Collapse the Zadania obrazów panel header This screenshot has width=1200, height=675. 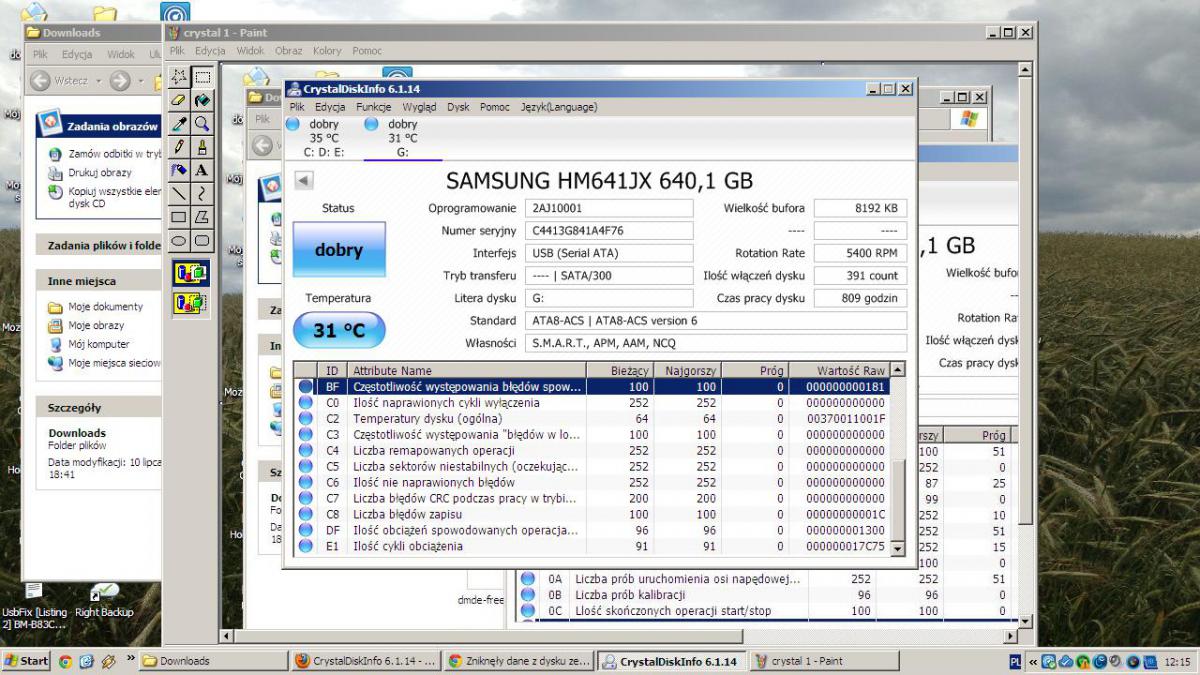pos(98,127)
